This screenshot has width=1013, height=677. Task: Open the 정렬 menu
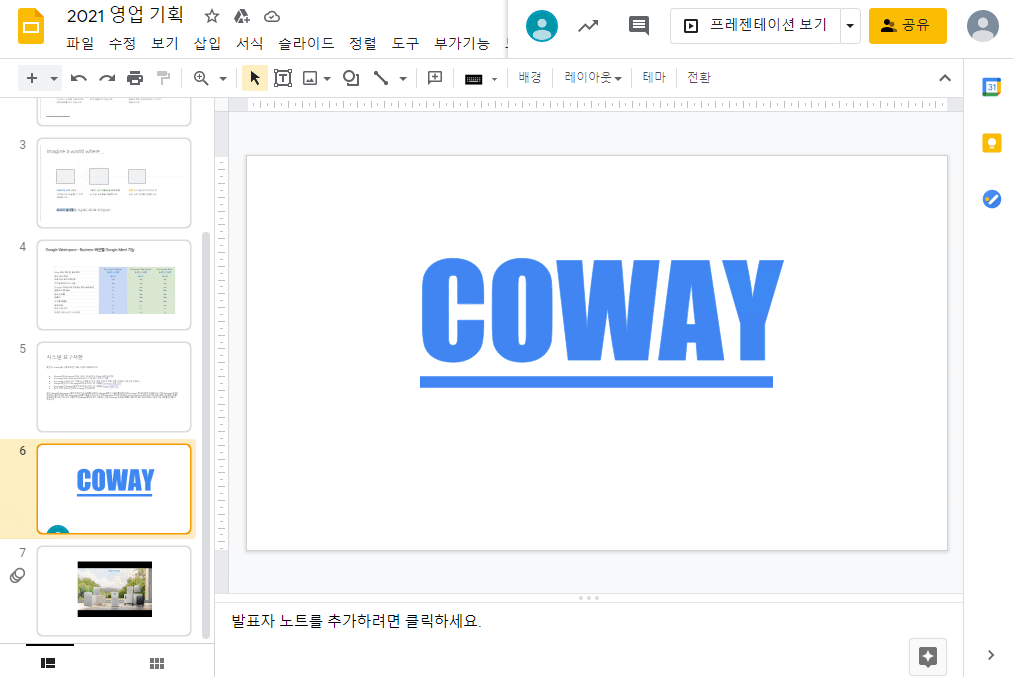362,43
